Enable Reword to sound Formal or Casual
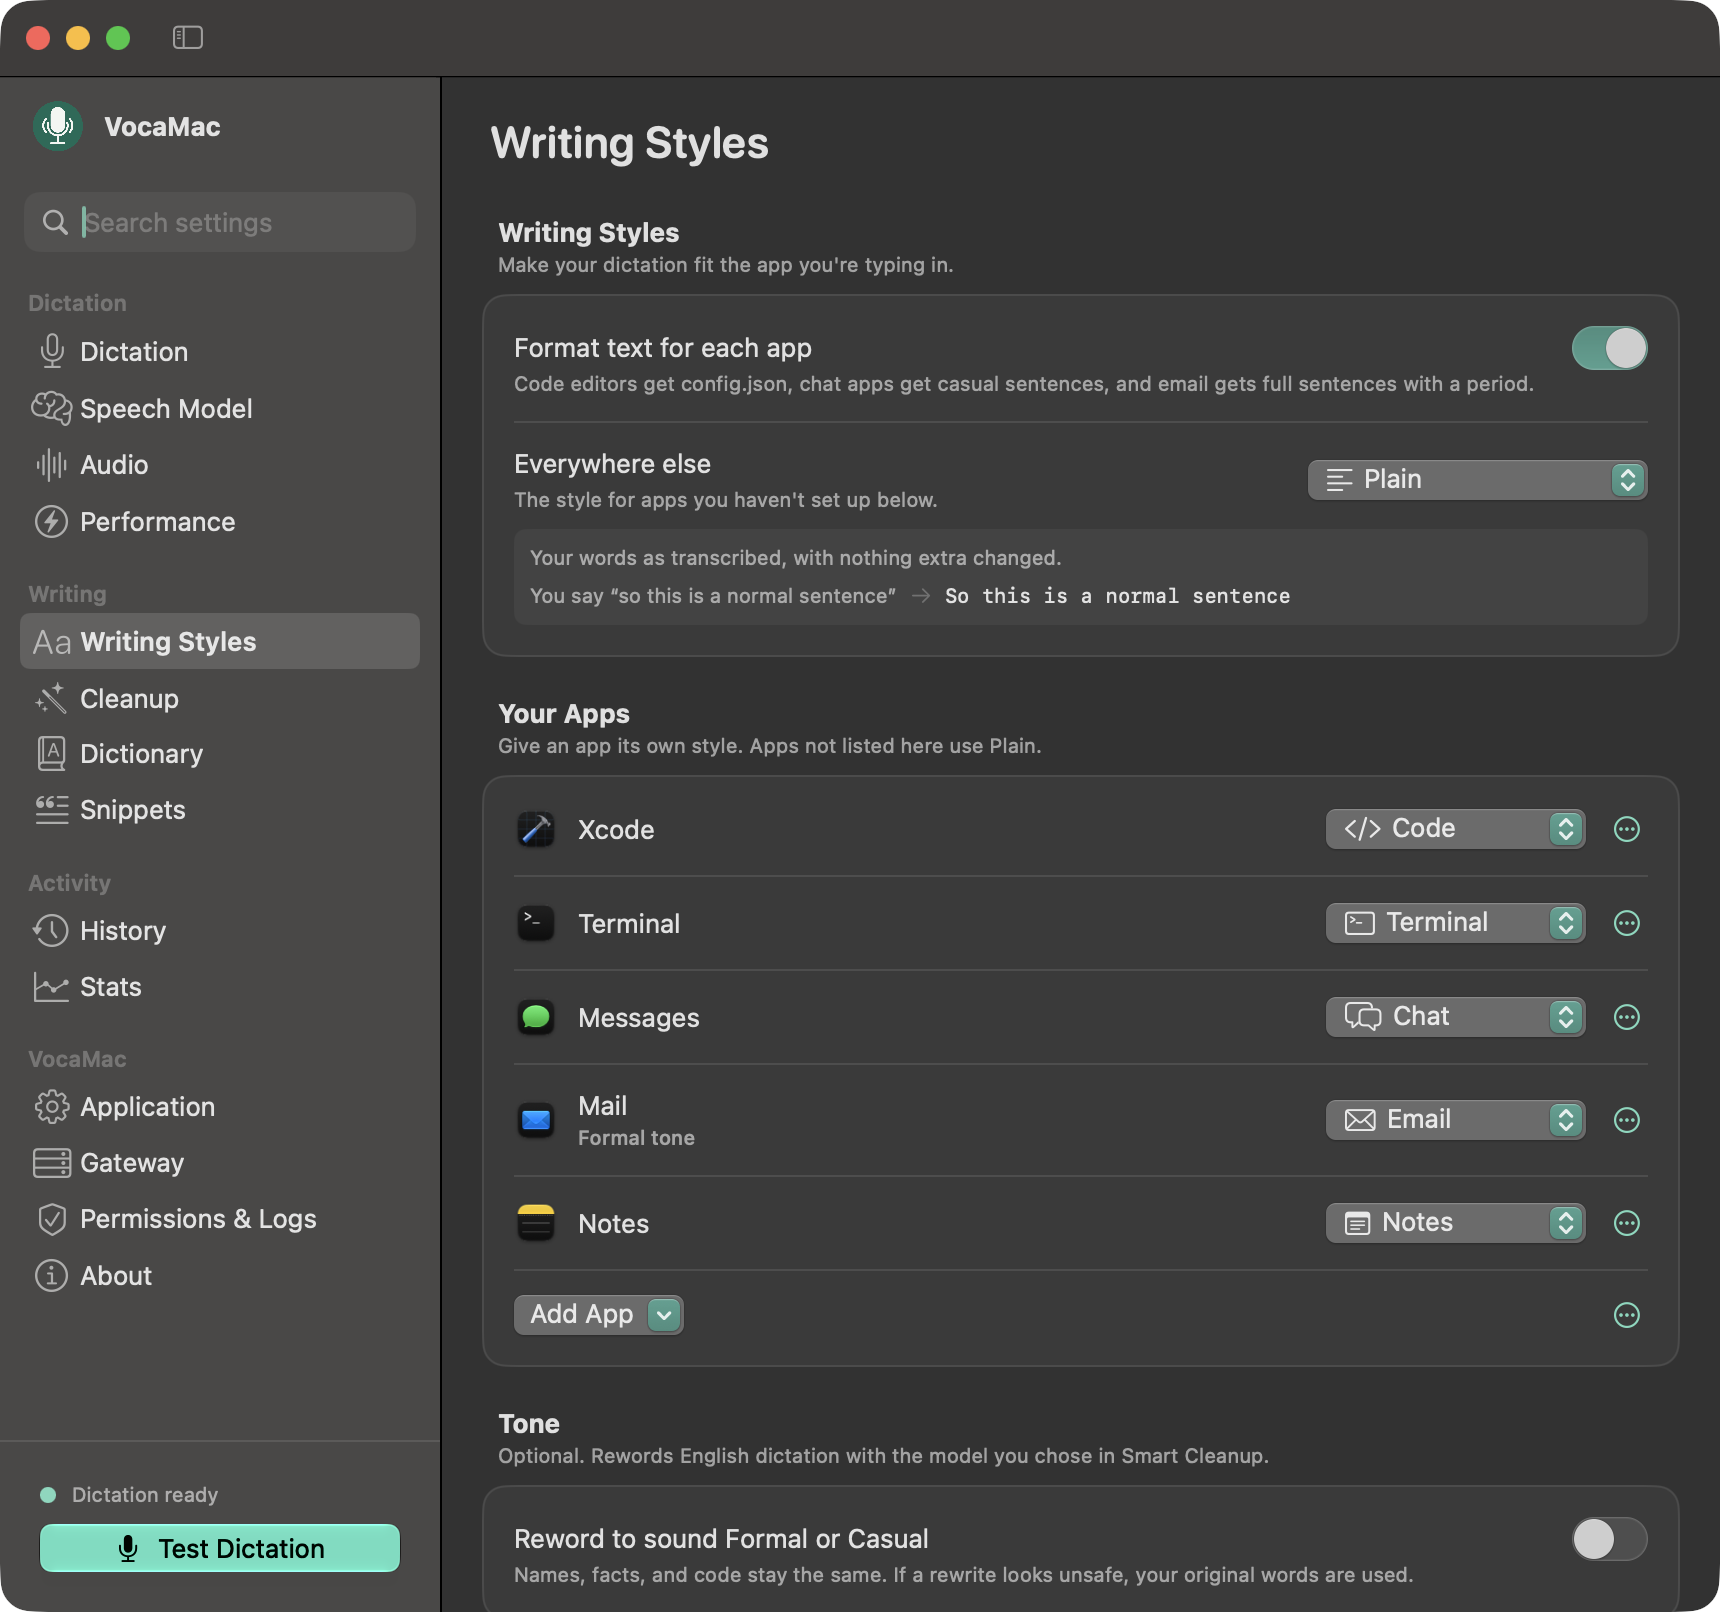 tap(1609, 1539)
